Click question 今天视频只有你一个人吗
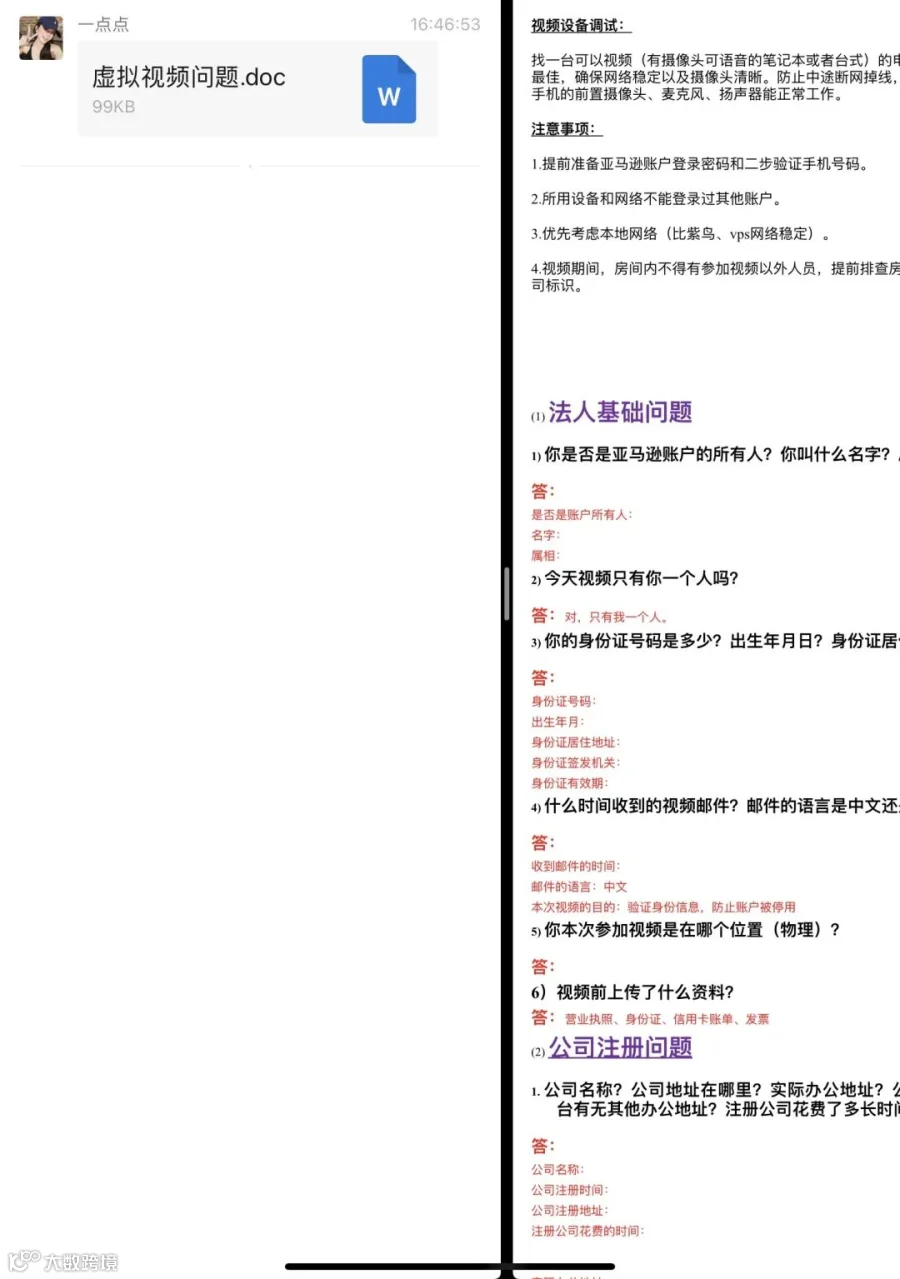The image size is (900, 1279). click(x=635, y=578)
